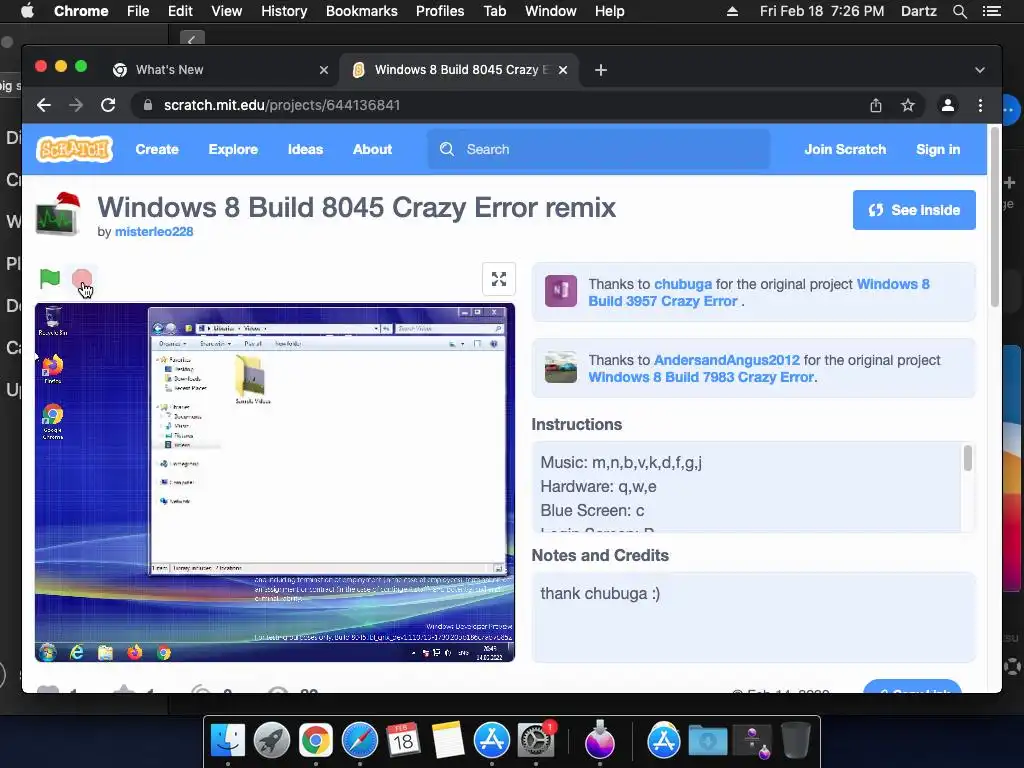
Task: Click the eject icon in menu bar
Action: coord(732,11)
